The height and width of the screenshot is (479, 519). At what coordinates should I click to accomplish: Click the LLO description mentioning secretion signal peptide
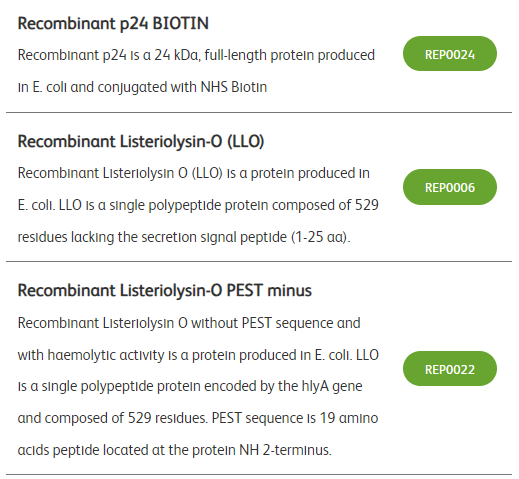tap(198, 205)
